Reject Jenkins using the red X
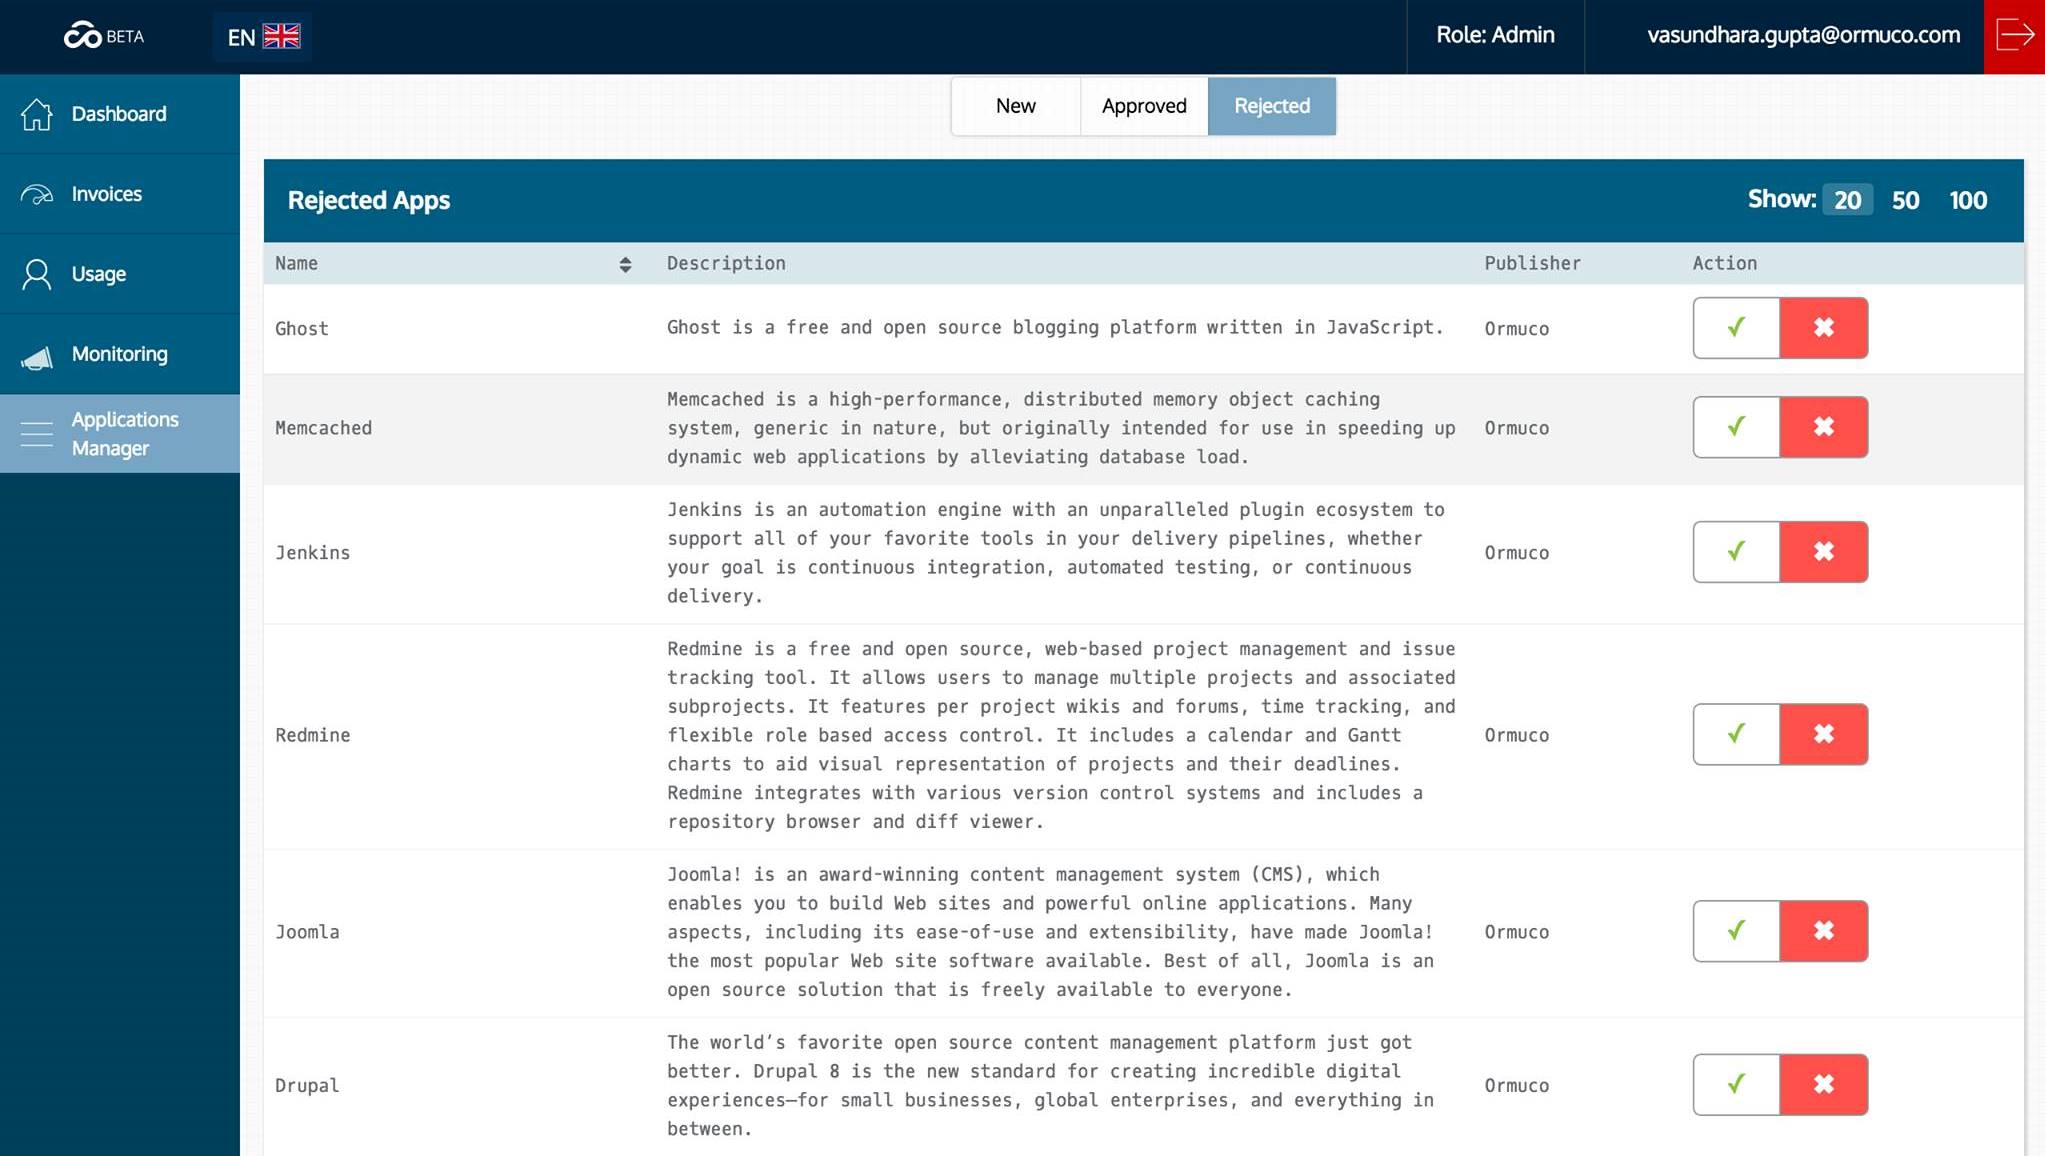Image resolution: width=2045 pixels, height=1156 pixels. coord(1824,552)
